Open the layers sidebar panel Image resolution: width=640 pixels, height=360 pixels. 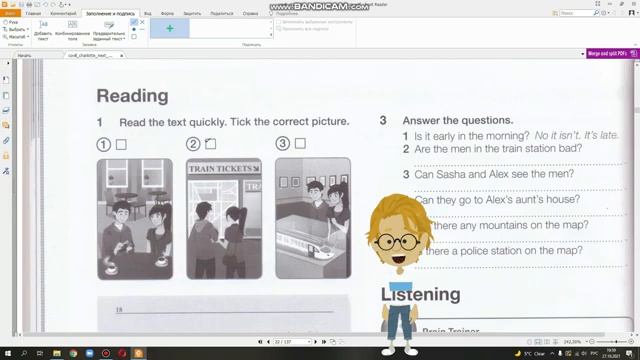pos(6,110)
